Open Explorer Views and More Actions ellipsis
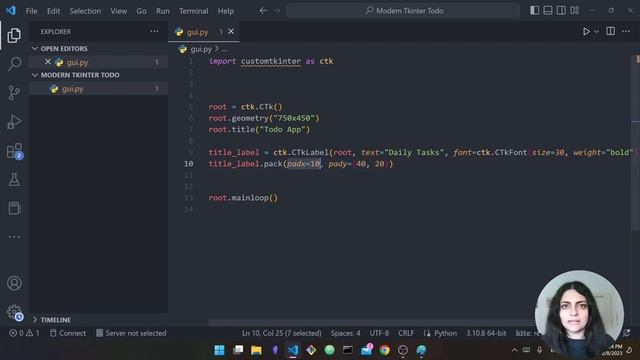640x360 pixels. 154,31
